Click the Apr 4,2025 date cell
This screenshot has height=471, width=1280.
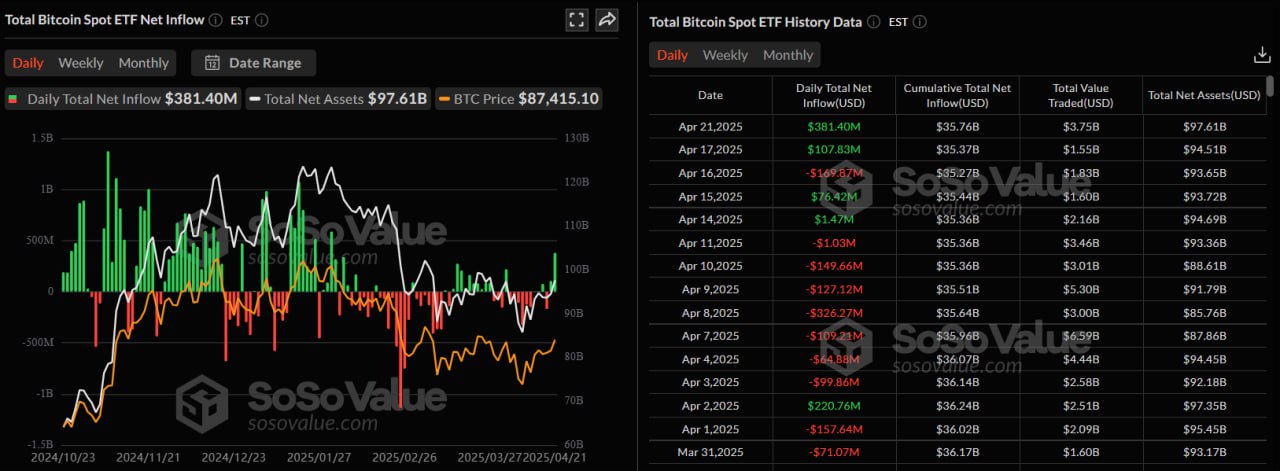click(x=710, y=359)
